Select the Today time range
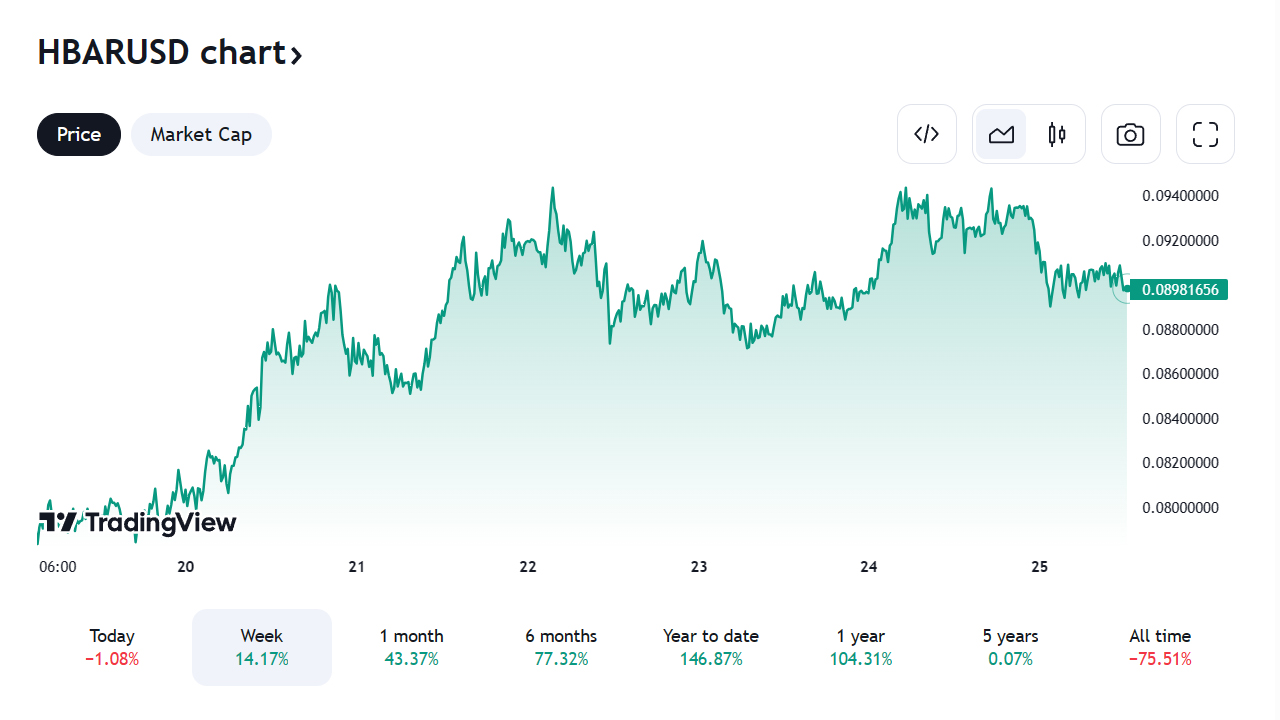This screenshot has width=1280, height=720. tap(112, 647)
